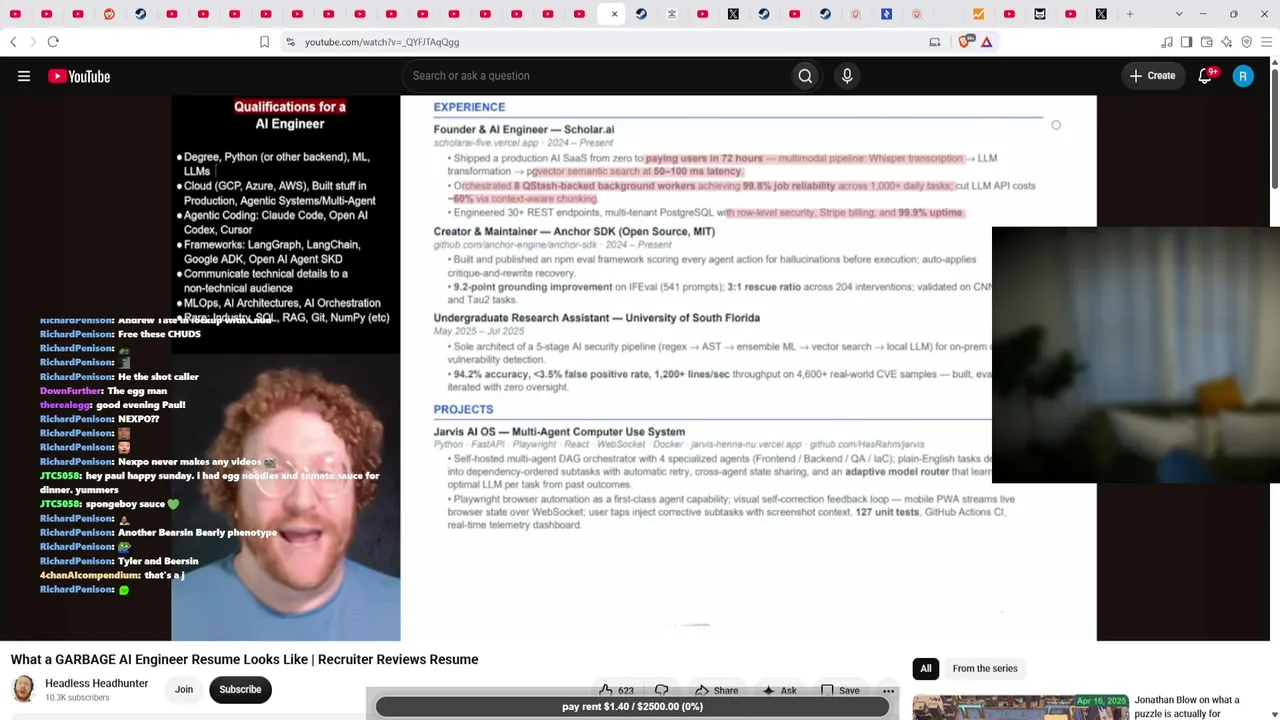
Task: Open the YouTube guide hamburger menu
Action: [x=24, y=76]
